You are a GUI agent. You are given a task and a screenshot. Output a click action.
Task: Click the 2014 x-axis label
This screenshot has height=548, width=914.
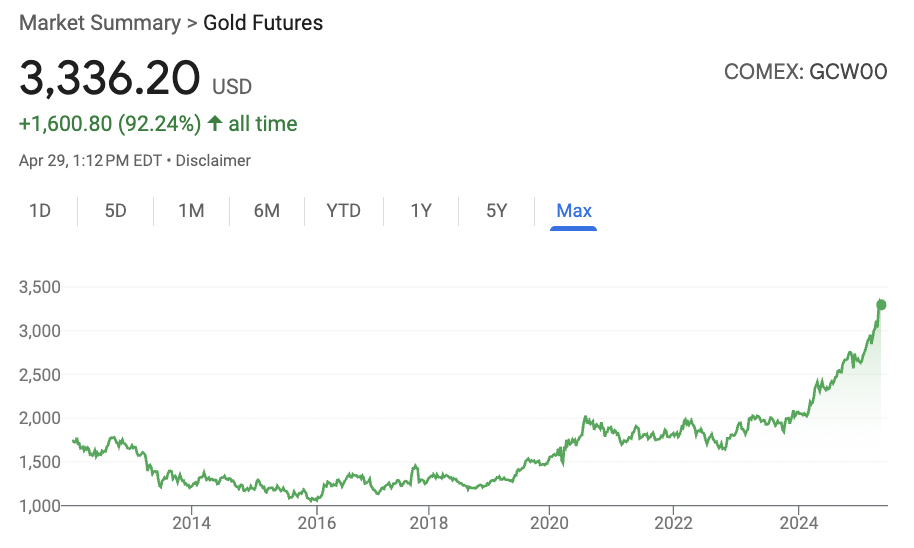click(x=191, y=523)
